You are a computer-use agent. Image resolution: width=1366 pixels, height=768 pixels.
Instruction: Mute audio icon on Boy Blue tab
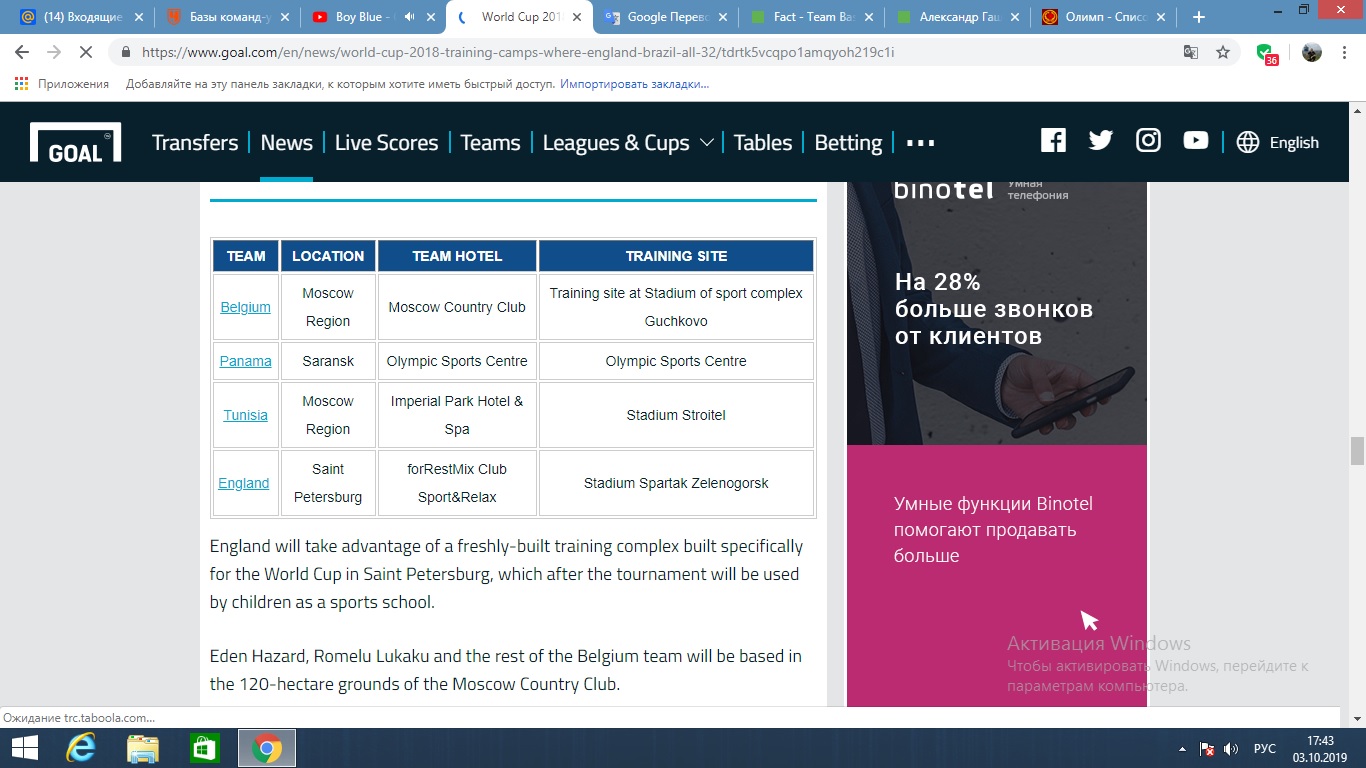click(408, 17)
